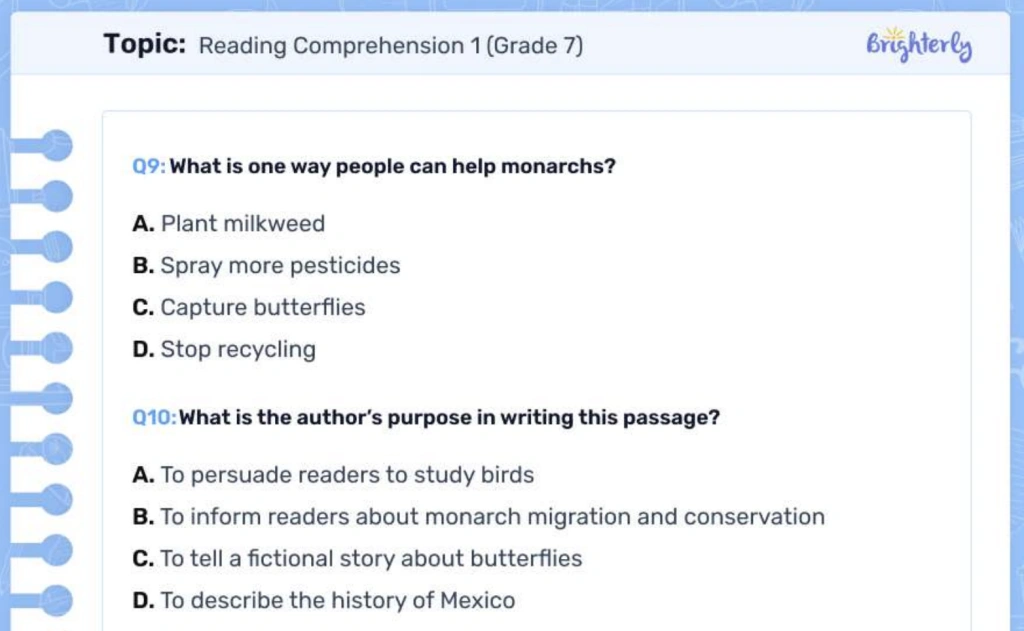
Task: Choose option B "Spray more pesticides"
Action: (x=280, y=266)
